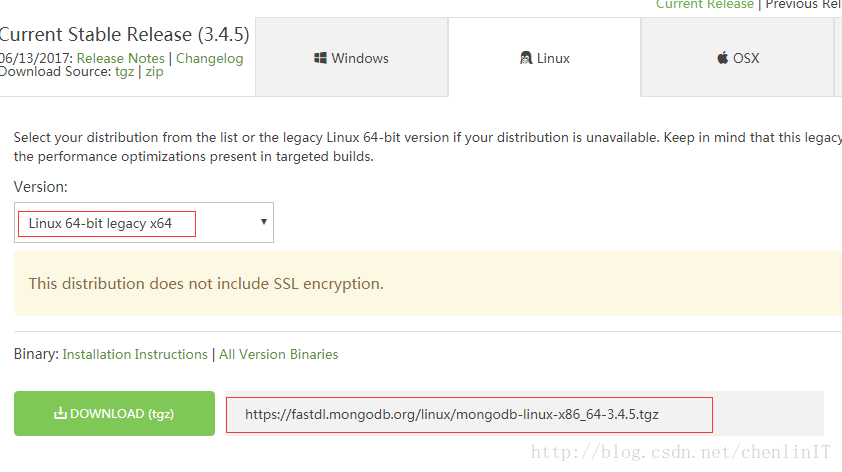The height and width of the screenshot is (472, 842).
Task: Open Installation Instructions link
Action: tap(135, 354)
